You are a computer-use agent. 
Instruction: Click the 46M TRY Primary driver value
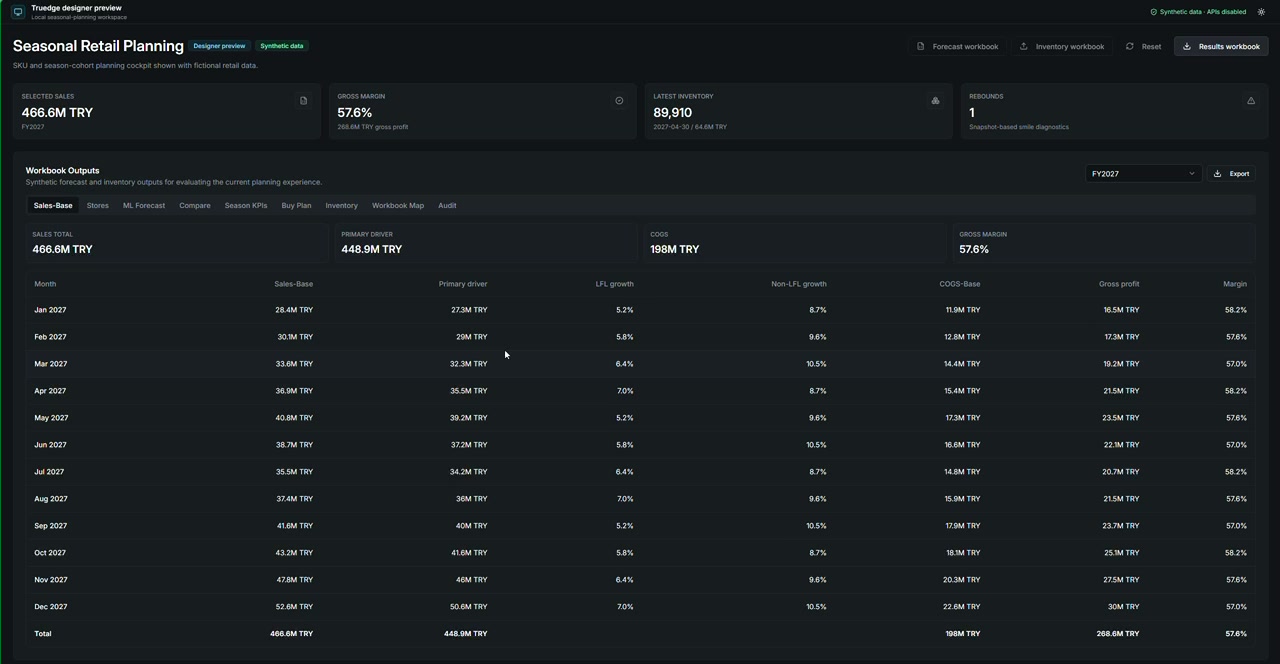(x=472, y=580)
